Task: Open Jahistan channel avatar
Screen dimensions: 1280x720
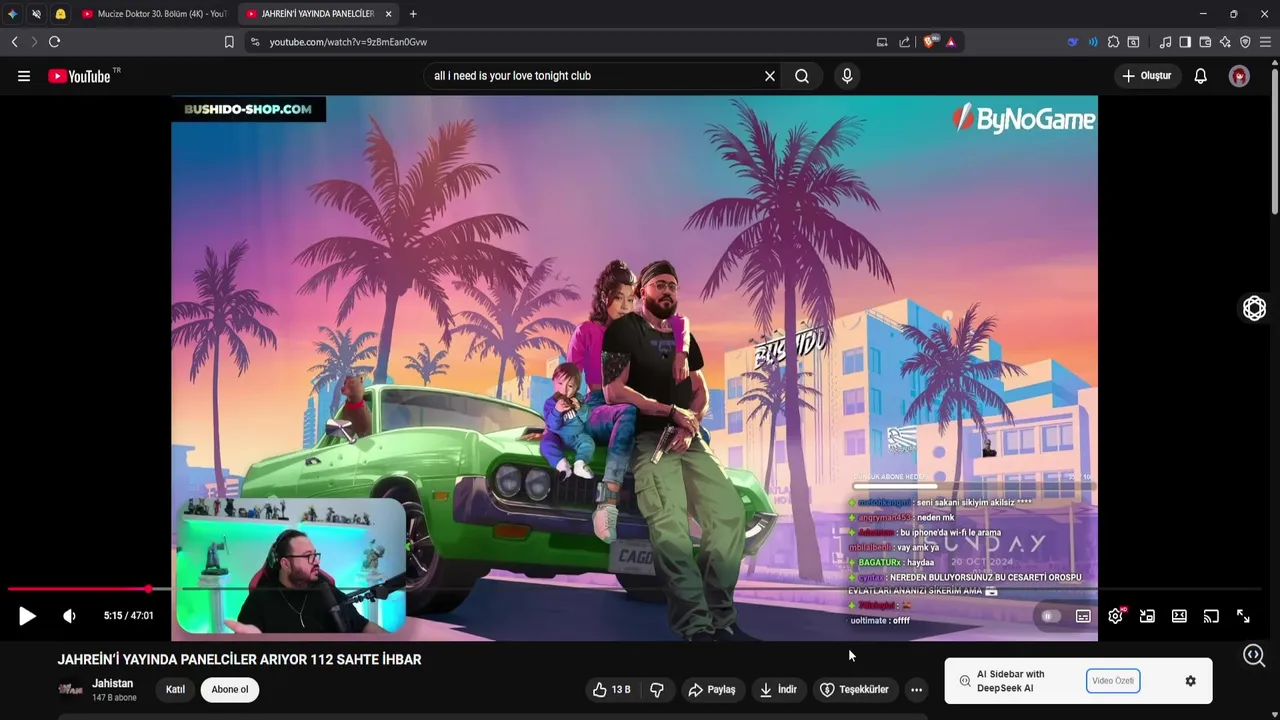Action: pyautogui.click(x=70, y=689)
